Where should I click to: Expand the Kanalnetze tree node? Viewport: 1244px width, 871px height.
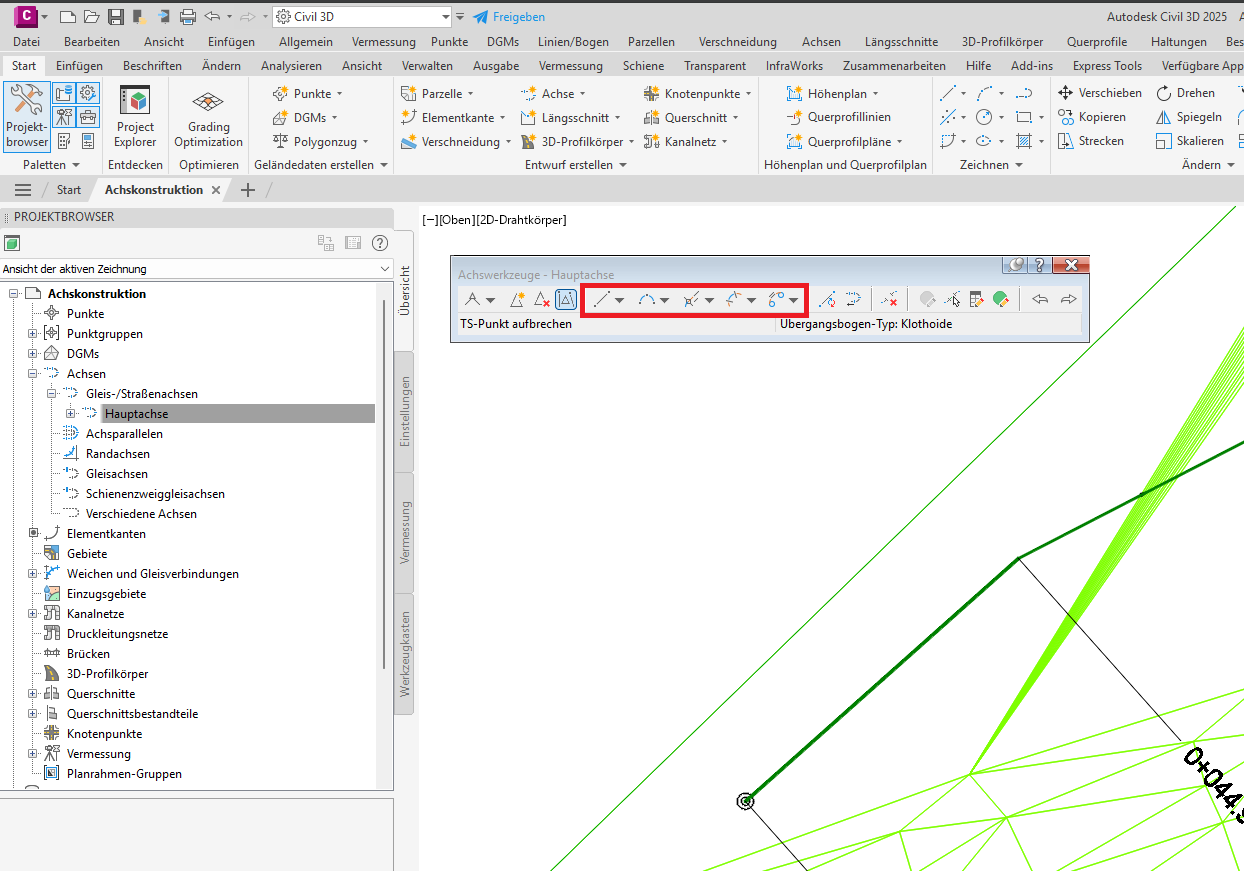point(33,613)
